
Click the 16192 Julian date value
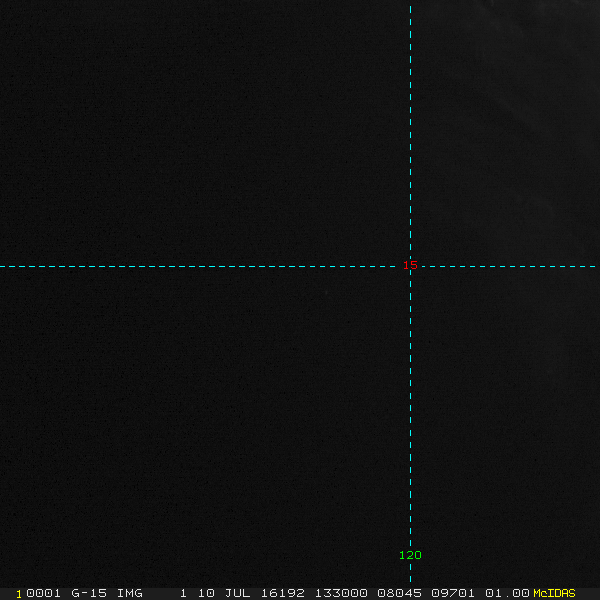(281, 593)
